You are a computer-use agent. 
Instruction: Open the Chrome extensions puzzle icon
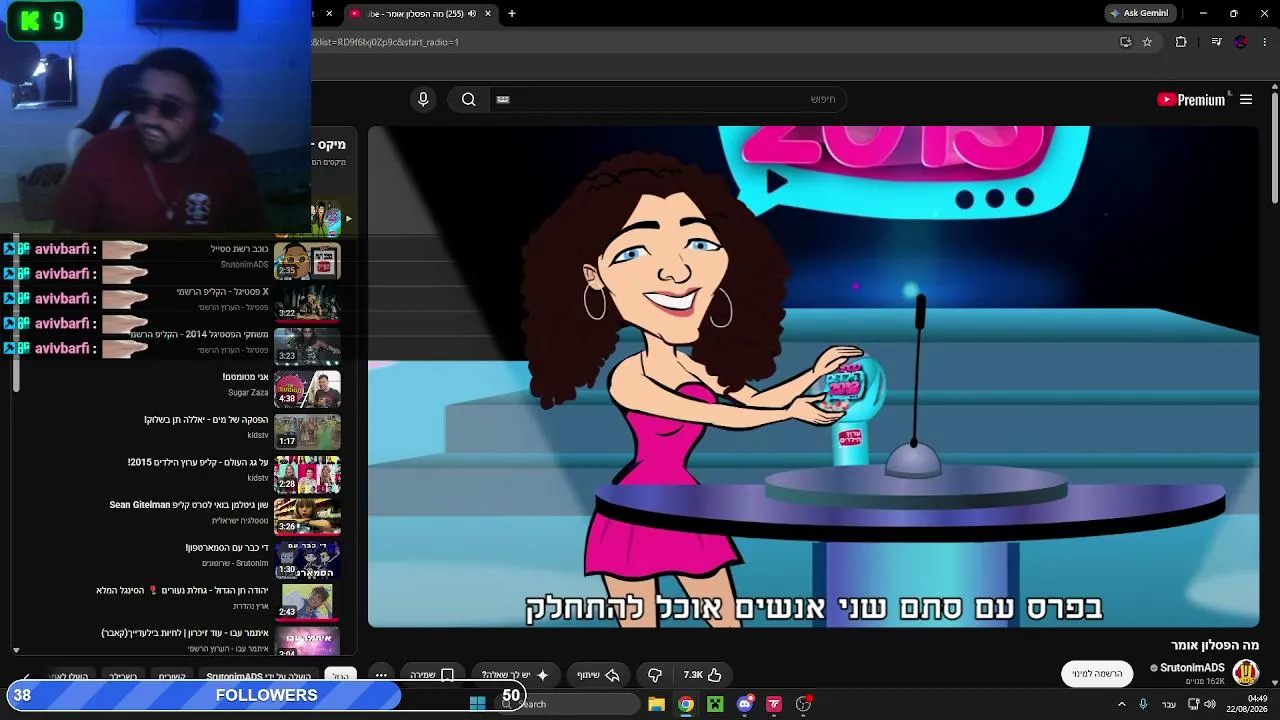click(x=1181, y=42)
